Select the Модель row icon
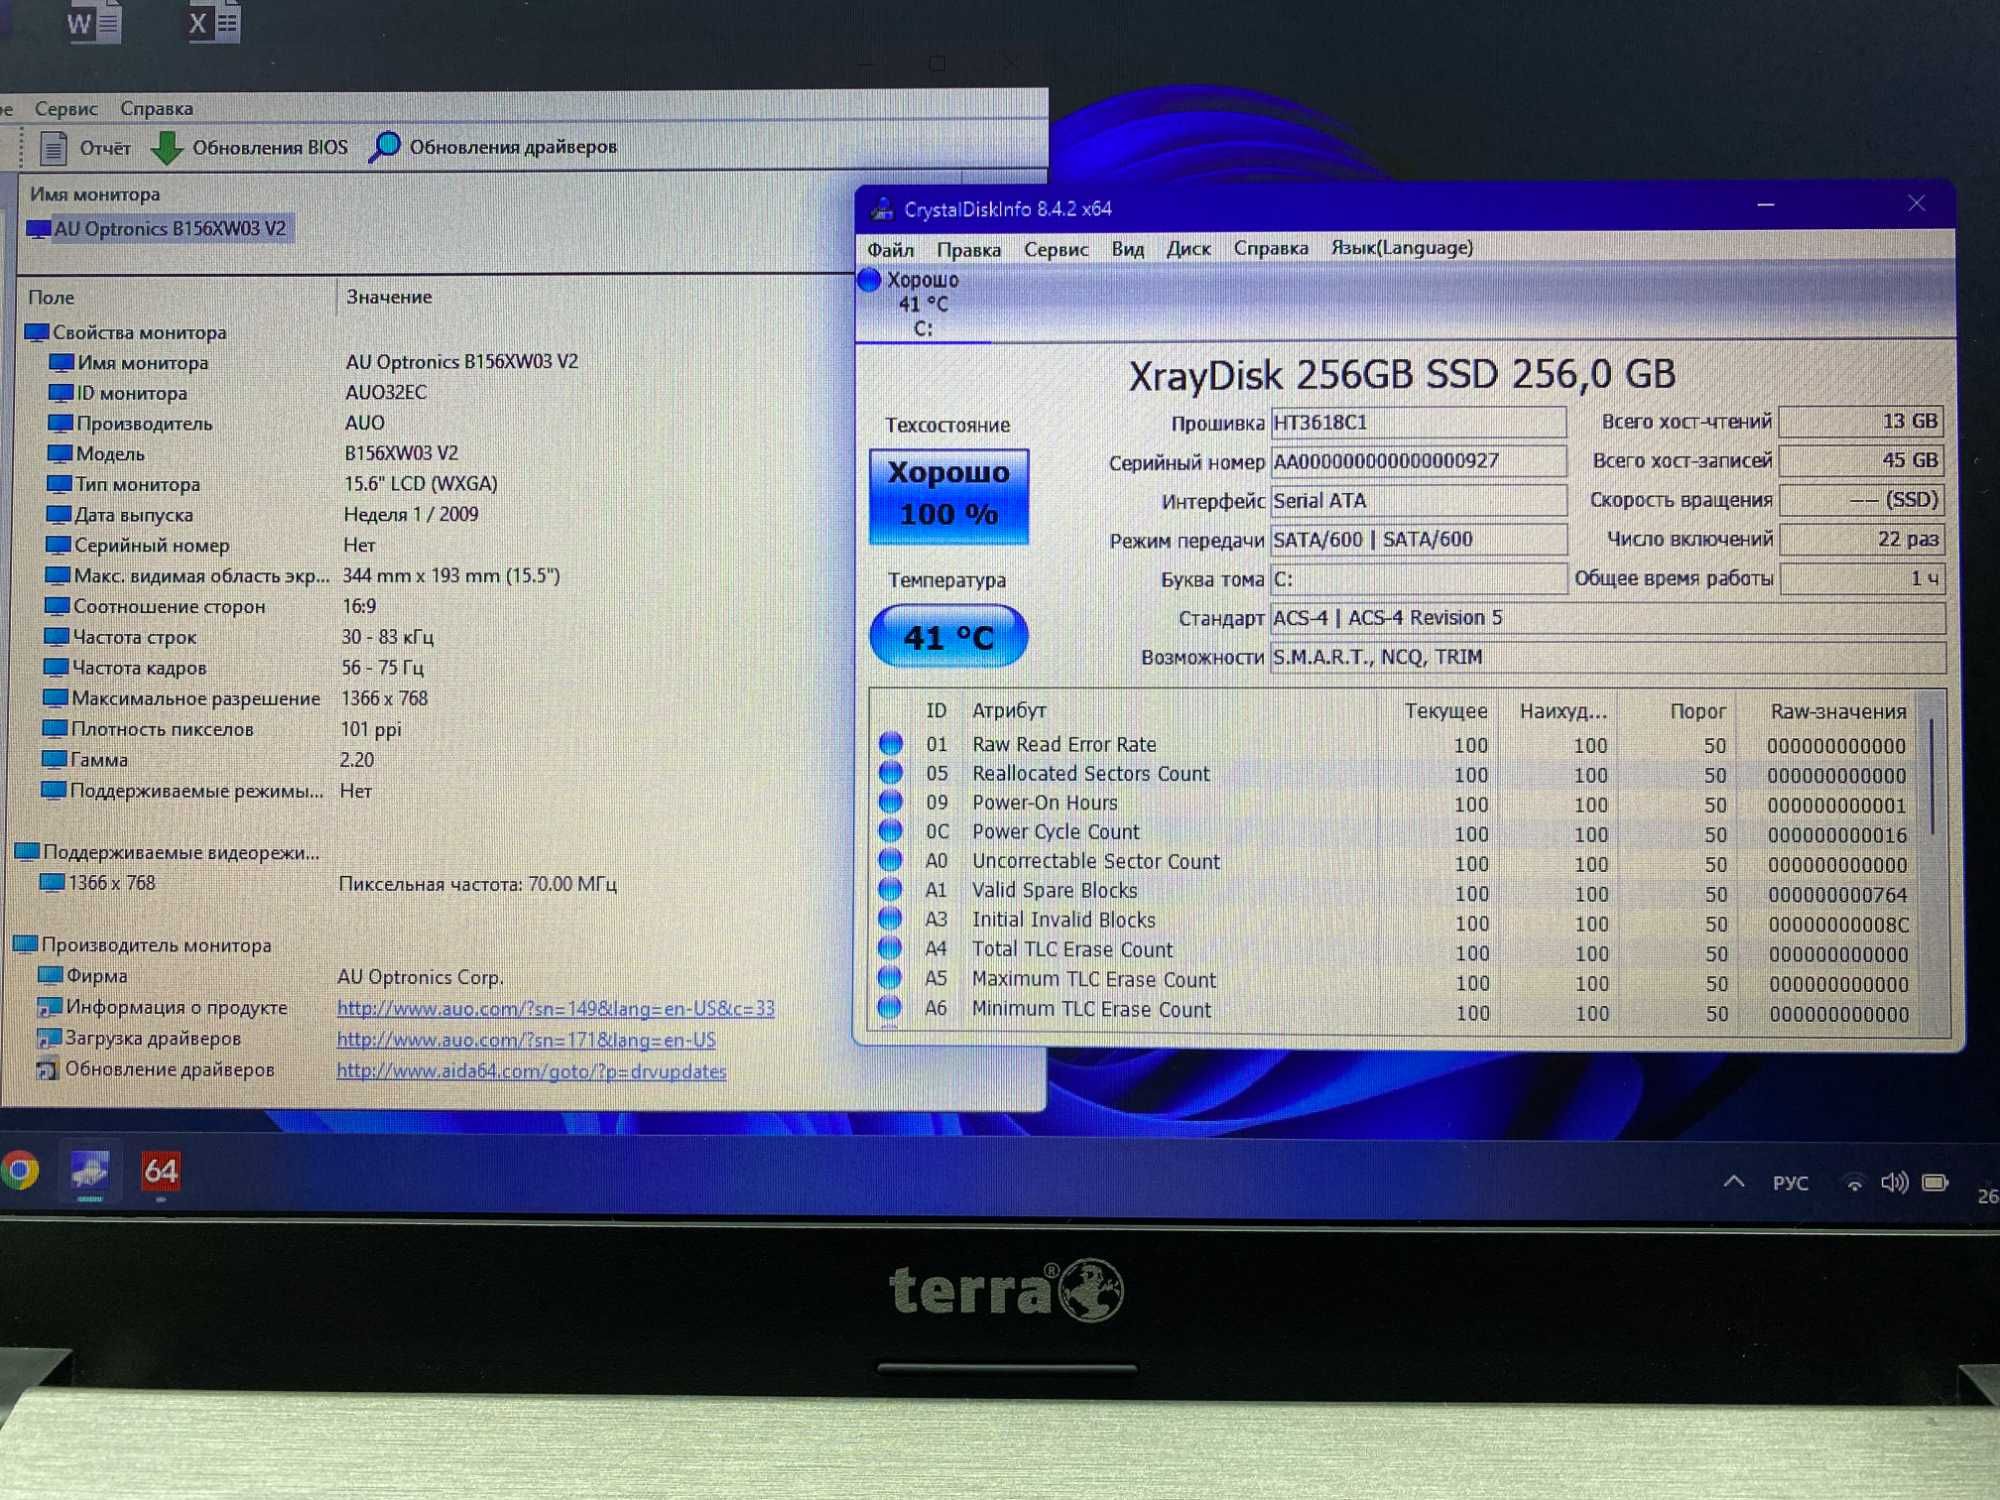The height and width of the screenshot is (1500, 2000). pyautogui.click(x=59, y=454)
